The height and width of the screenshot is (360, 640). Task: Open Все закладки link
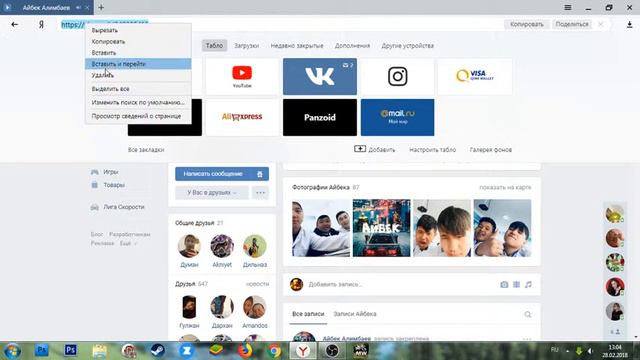(146, 150)
